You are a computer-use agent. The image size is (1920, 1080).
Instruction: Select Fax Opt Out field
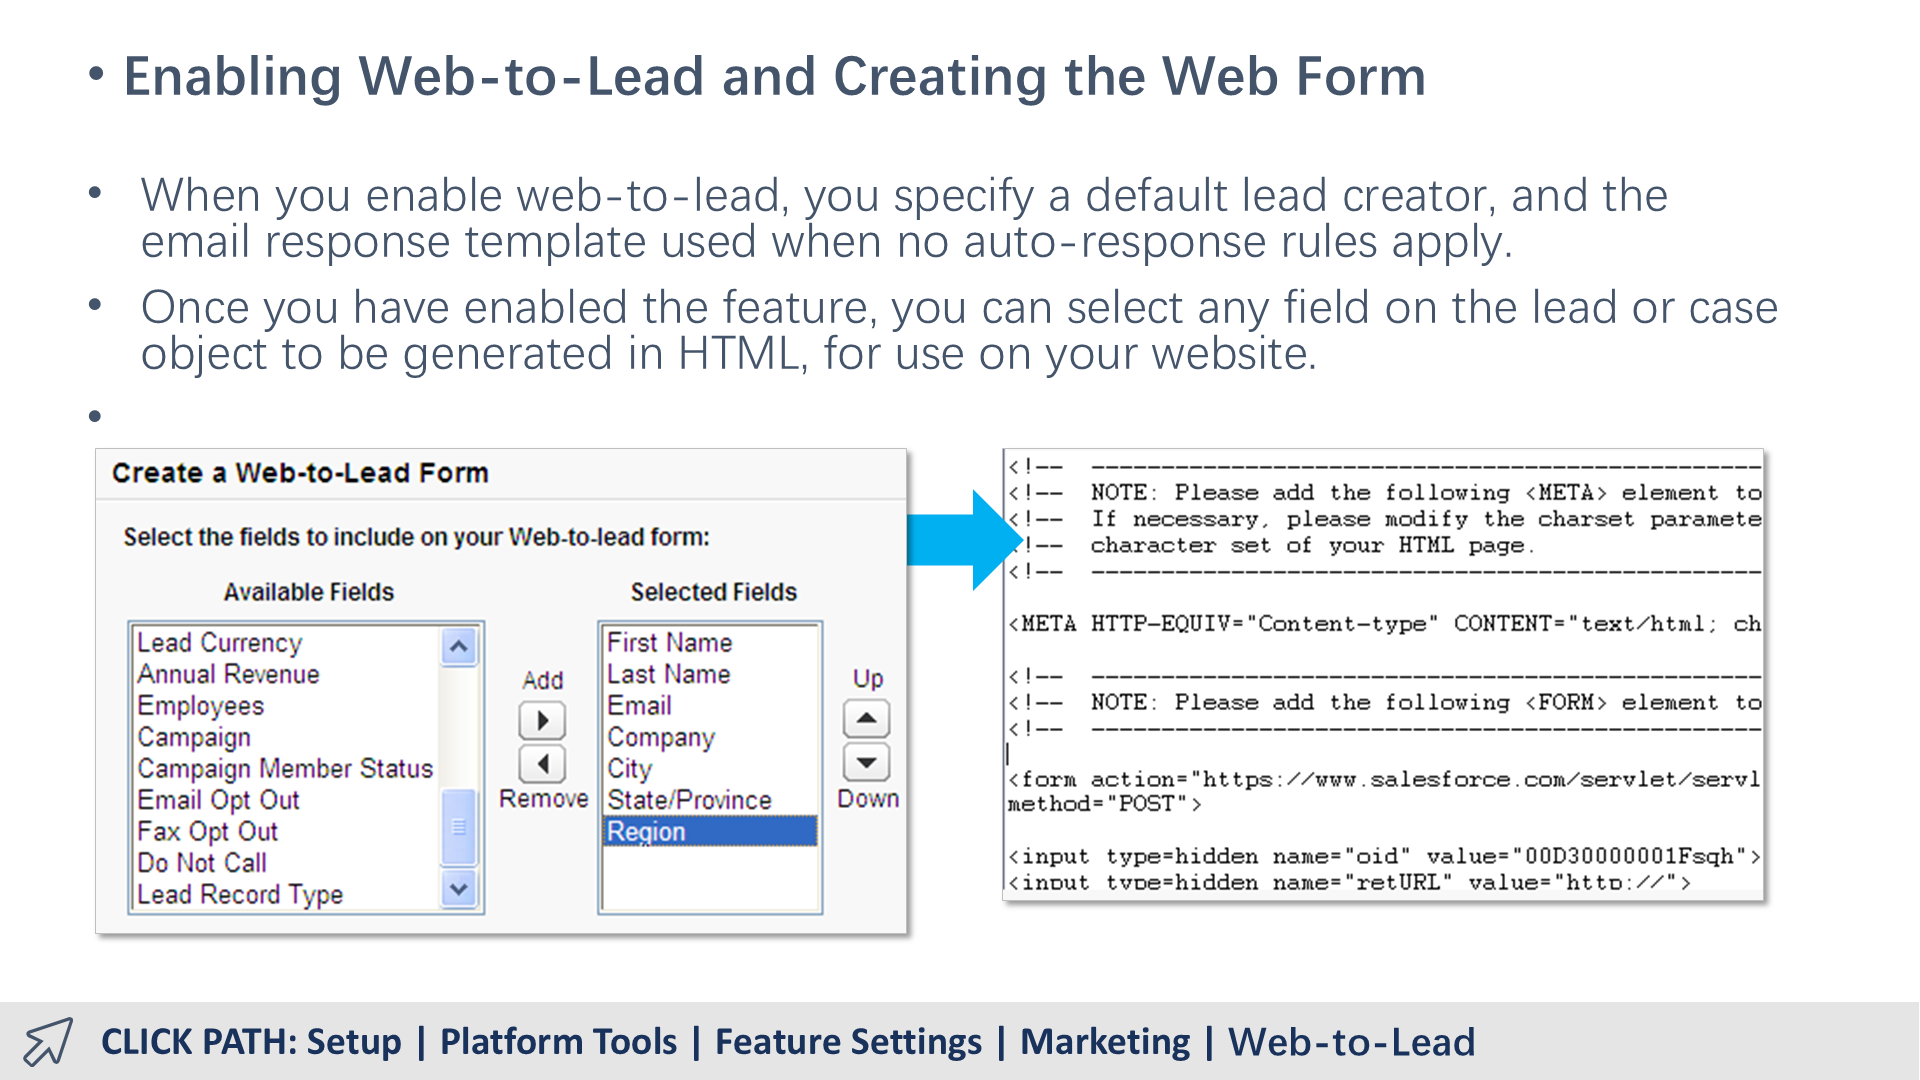click(x=207, y=832)
